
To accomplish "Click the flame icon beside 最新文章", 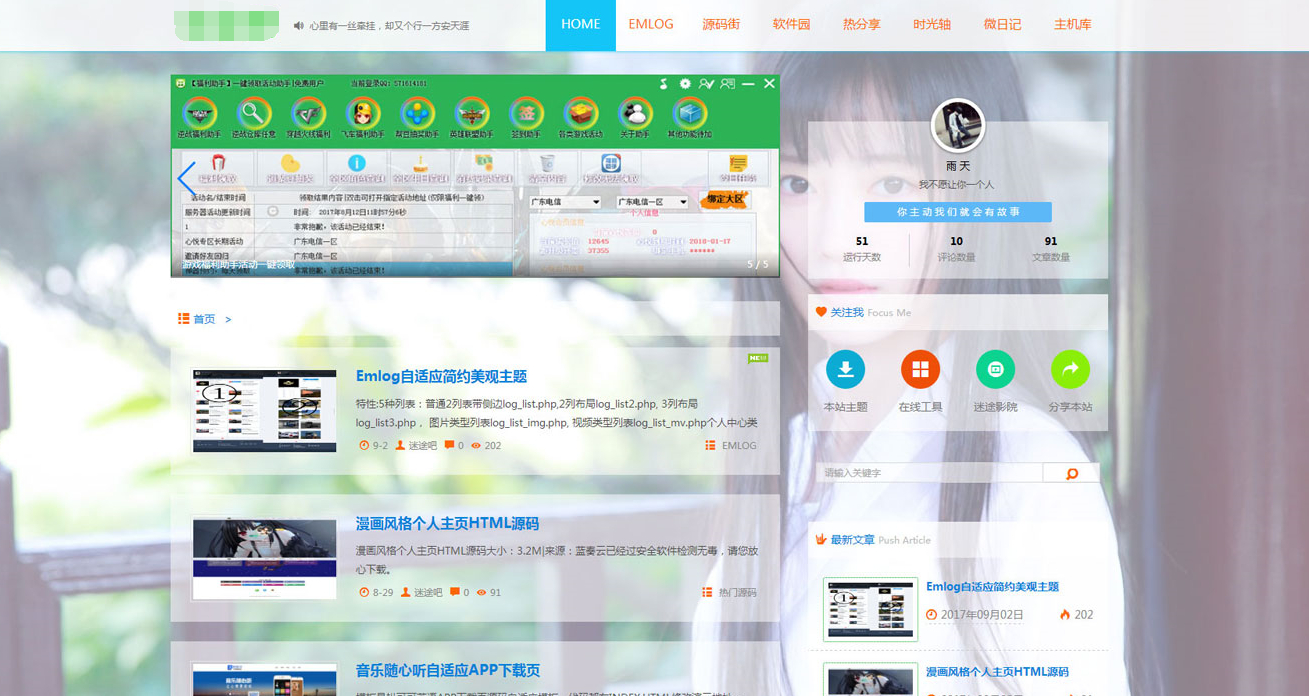I will [x=821, y=539].
